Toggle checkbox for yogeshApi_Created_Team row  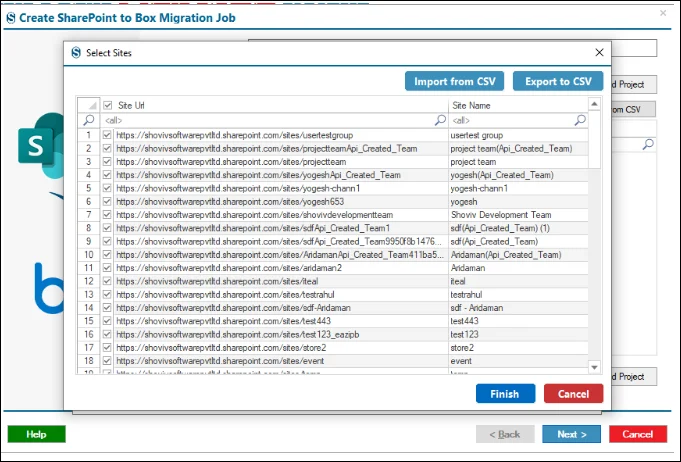107,175
